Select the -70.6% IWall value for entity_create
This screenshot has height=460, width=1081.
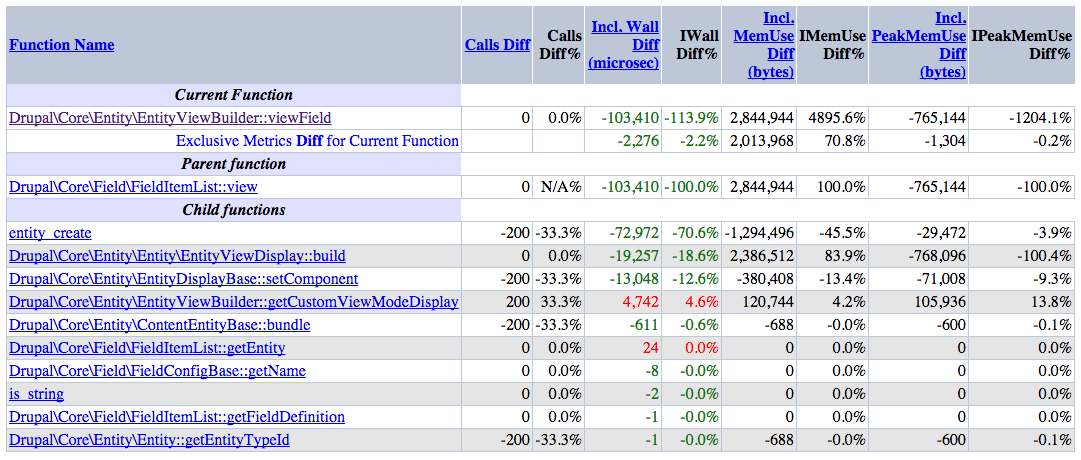(695, 233)
